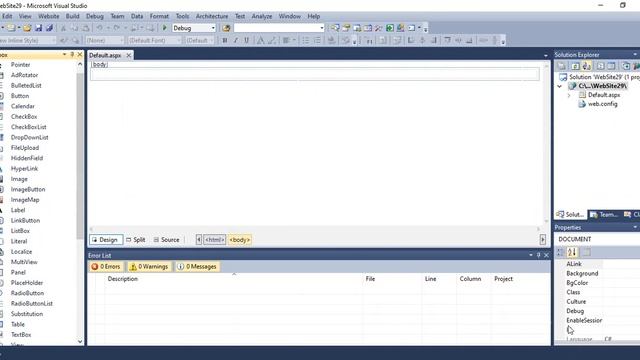This screenshot has width=640, height=360.
Task: Select the Calendar control in Toolbox
Action: pyautogui.click(x=22, y=106)
